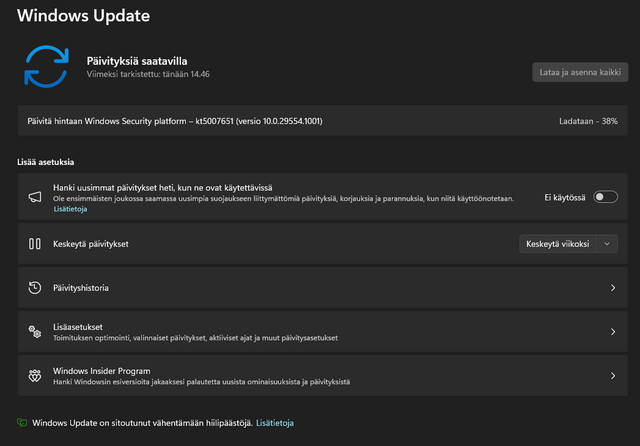The image size is (640, 446).
Task: Enable the Hanki uusimmat päivitykset toggle
Action: click(605, 197)
